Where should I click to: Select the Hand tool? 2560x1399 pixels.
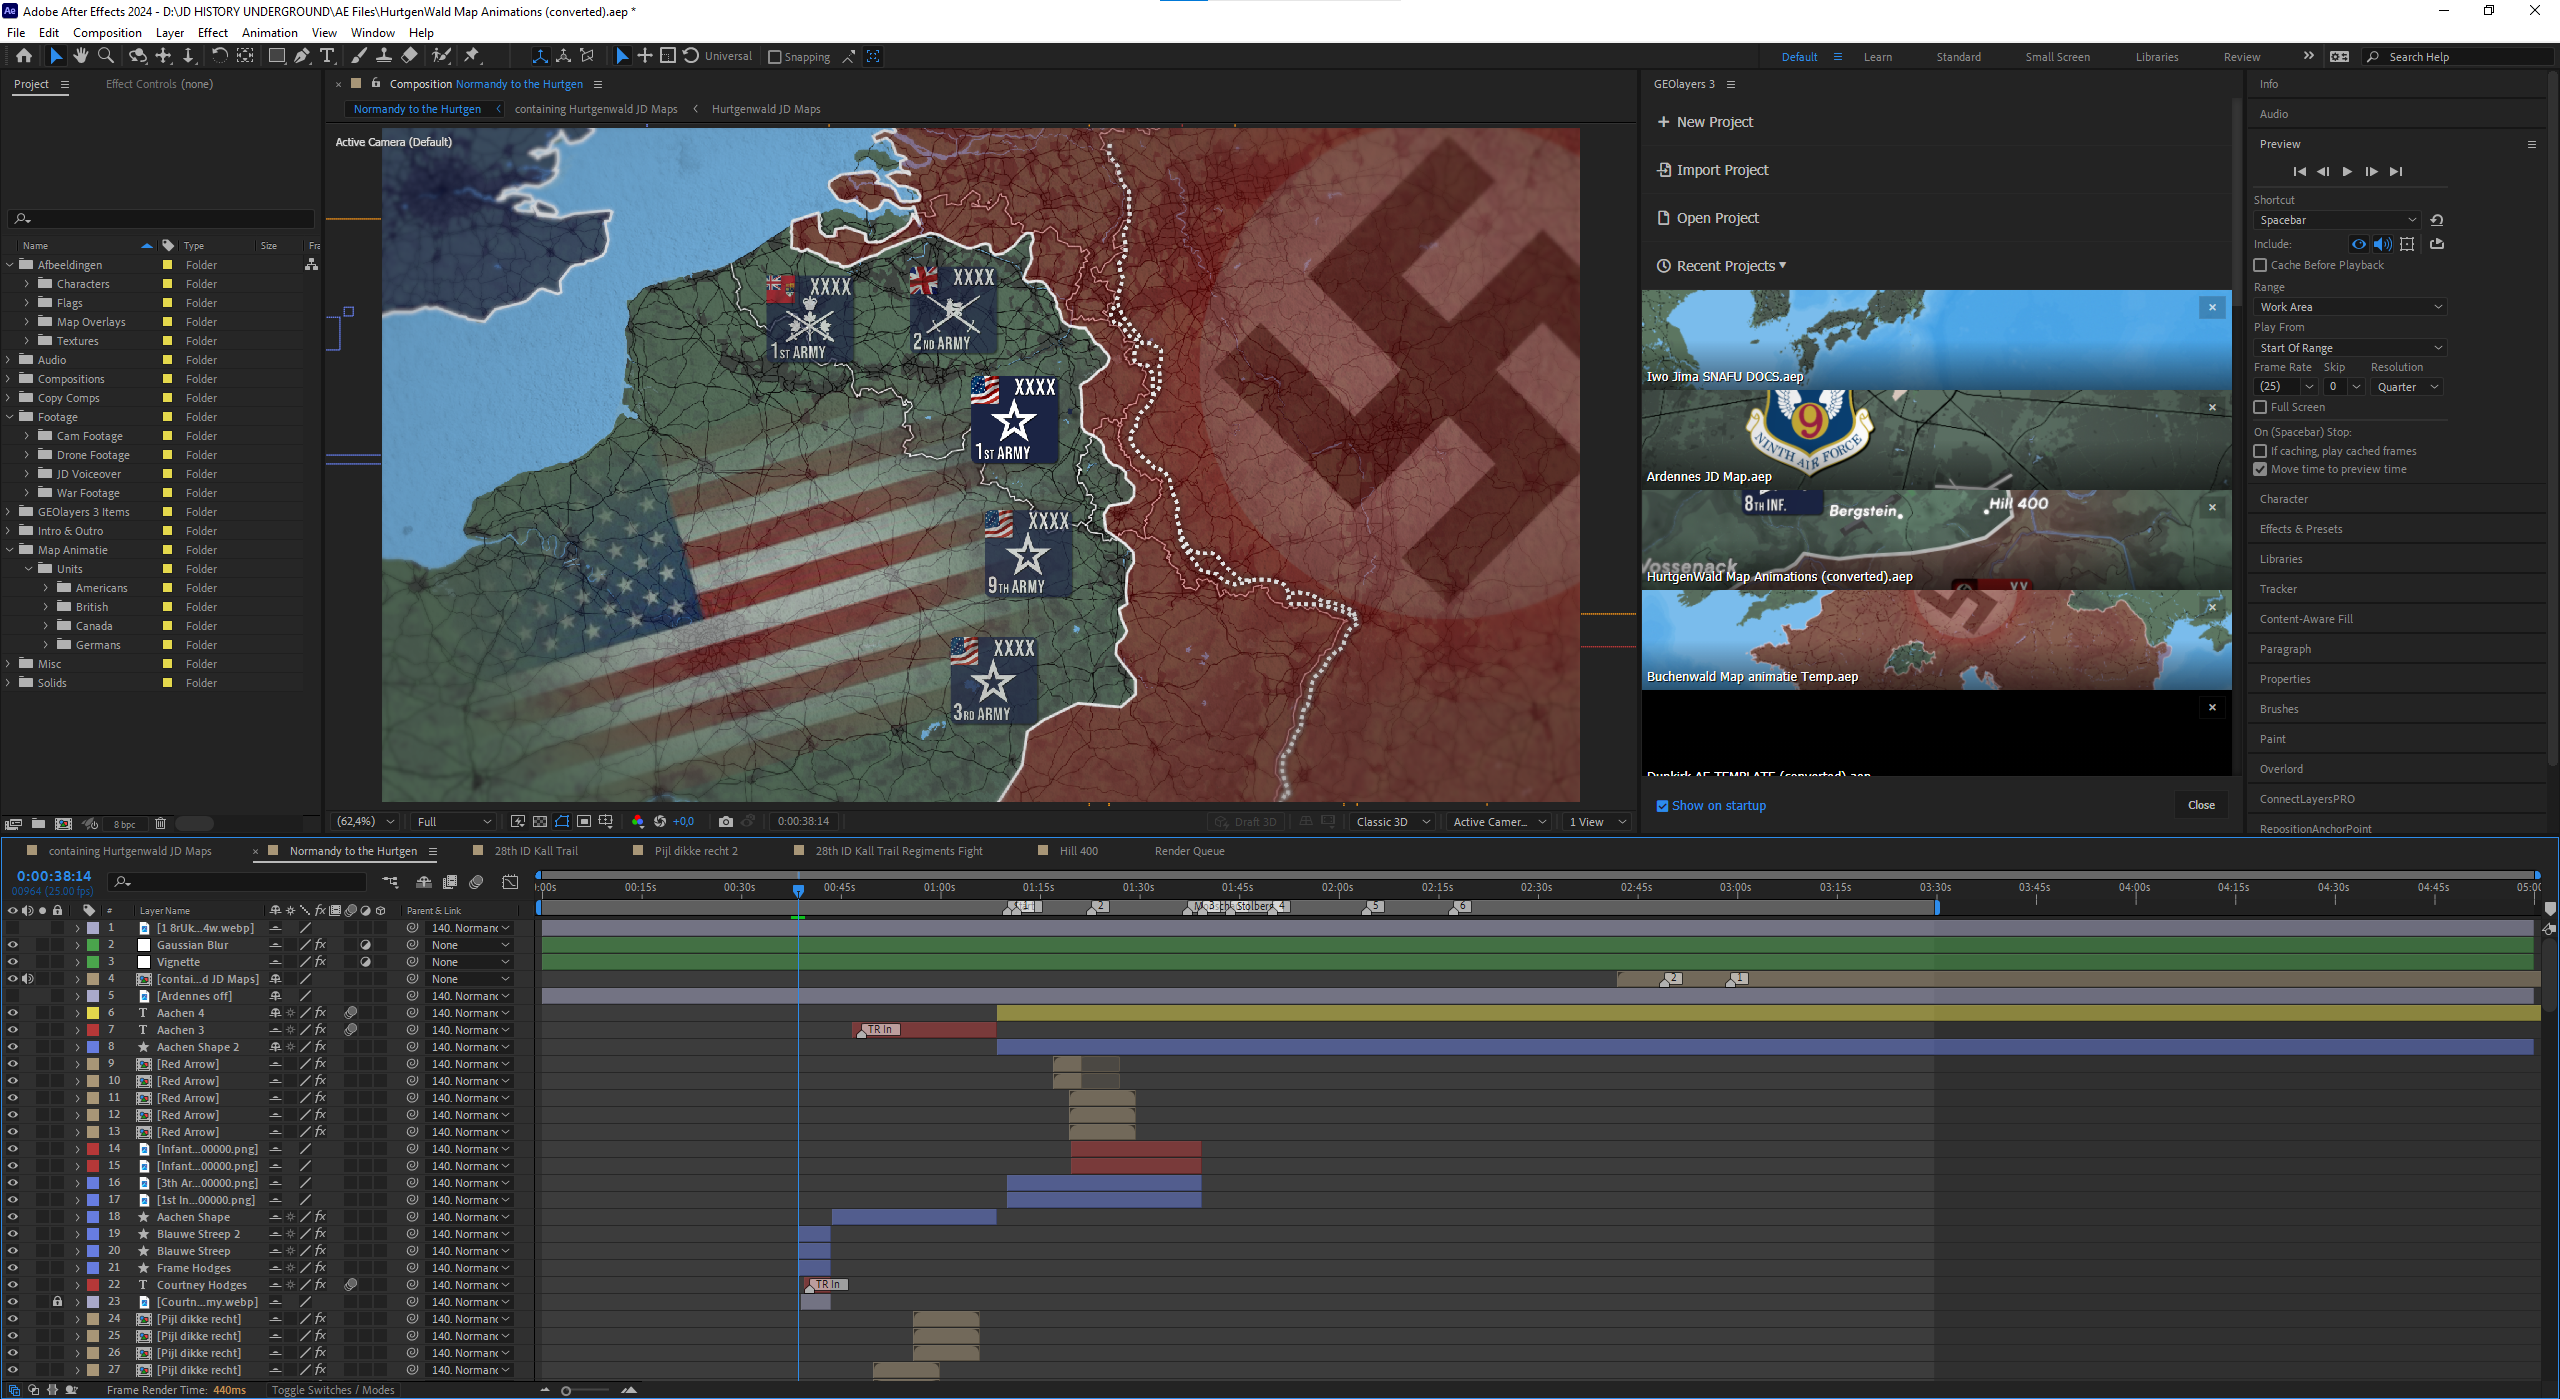pos(81,56)
